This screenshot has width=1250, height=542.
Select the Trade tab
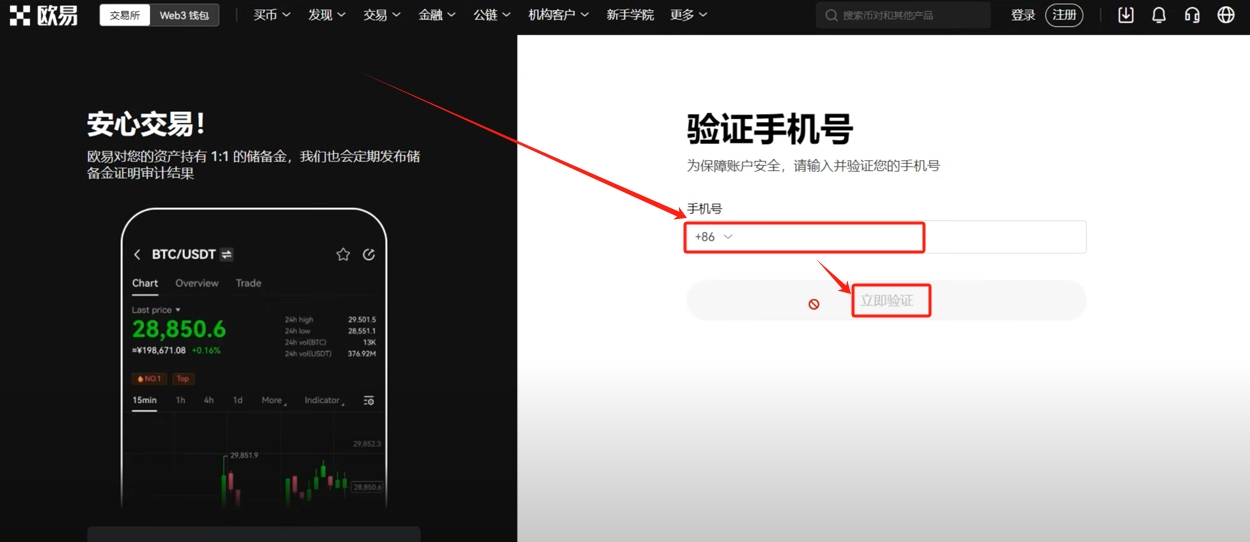(248, 283)
